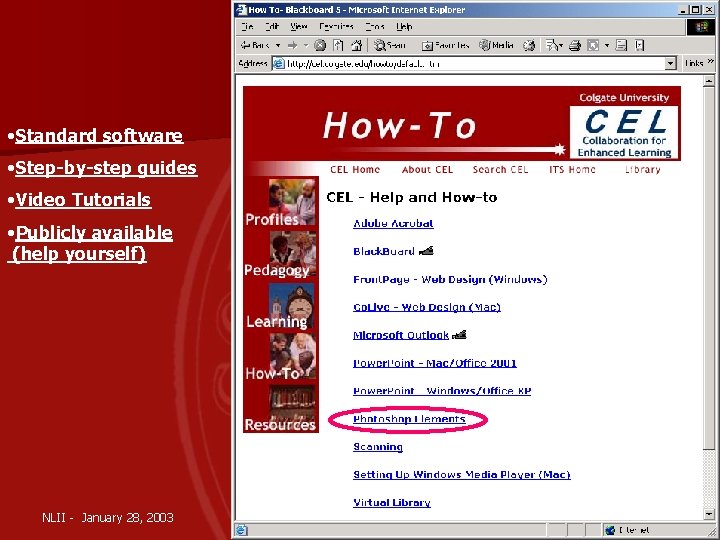Open the Favorites pane from toolbar
Viewport: 720px width, 540px height.
click(445, 45)
